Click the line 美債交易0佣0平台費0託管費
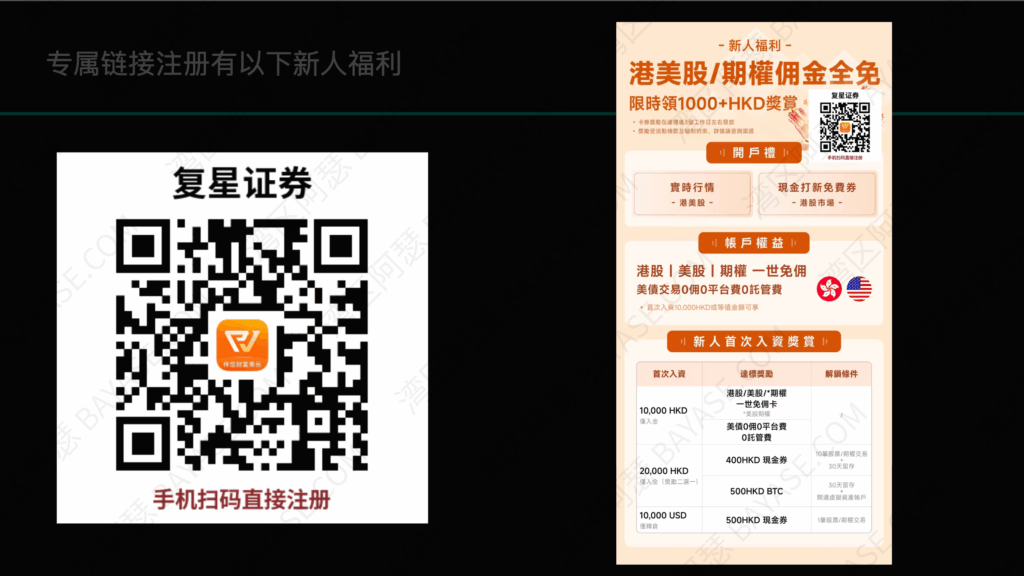The height and width of the screenshot is (576, 1024). tap(709, 289)
